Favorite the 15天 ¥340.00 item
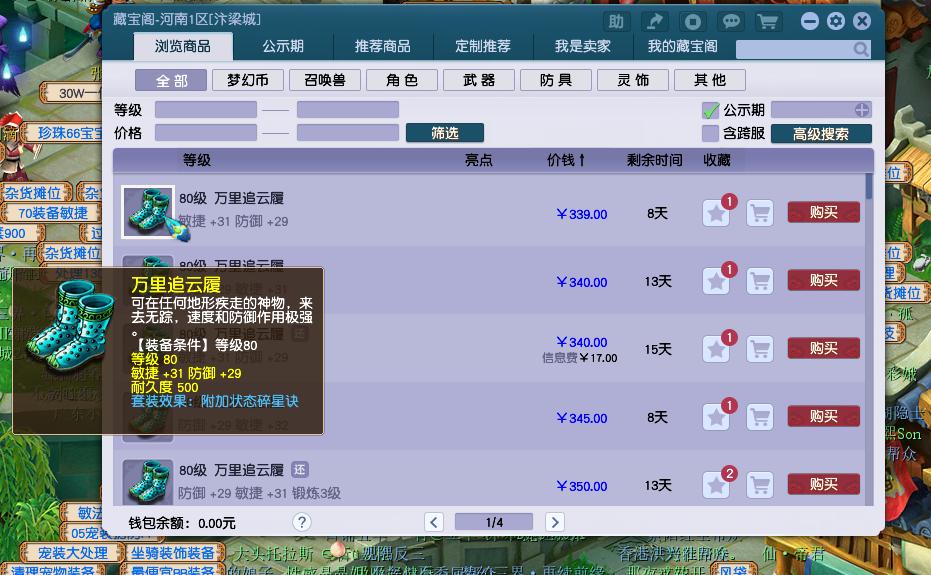 (716, 349)
